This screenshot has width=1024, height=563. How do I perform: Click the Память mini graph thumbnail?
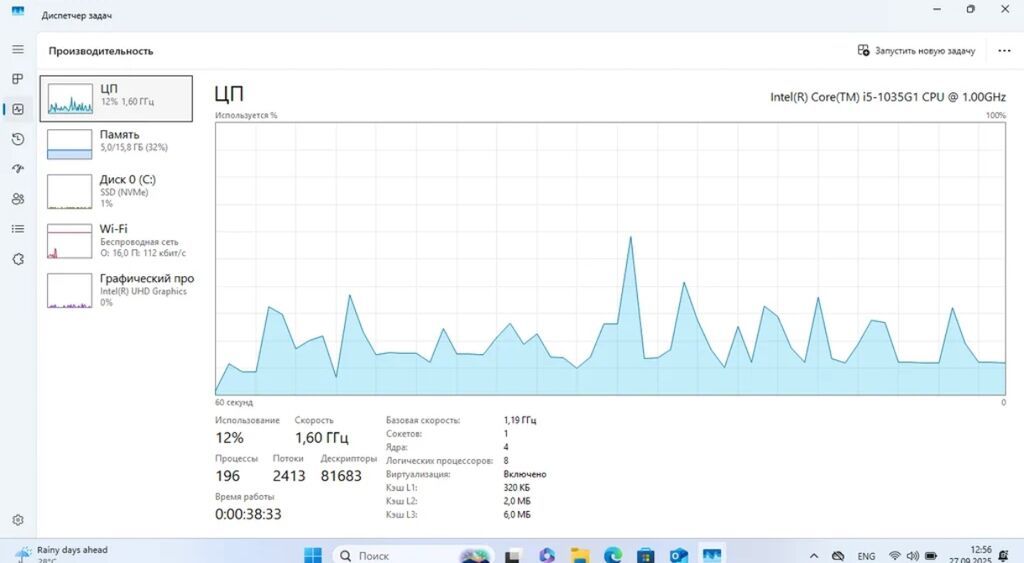(x=70, y=144)
